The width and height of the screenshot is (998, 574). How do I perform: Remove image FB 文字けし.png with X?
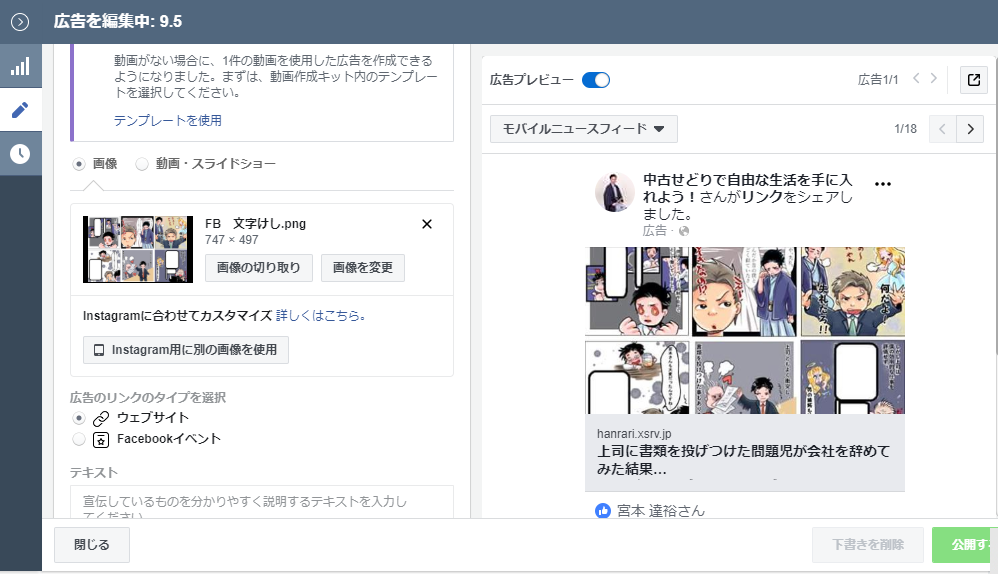[427, 224]
